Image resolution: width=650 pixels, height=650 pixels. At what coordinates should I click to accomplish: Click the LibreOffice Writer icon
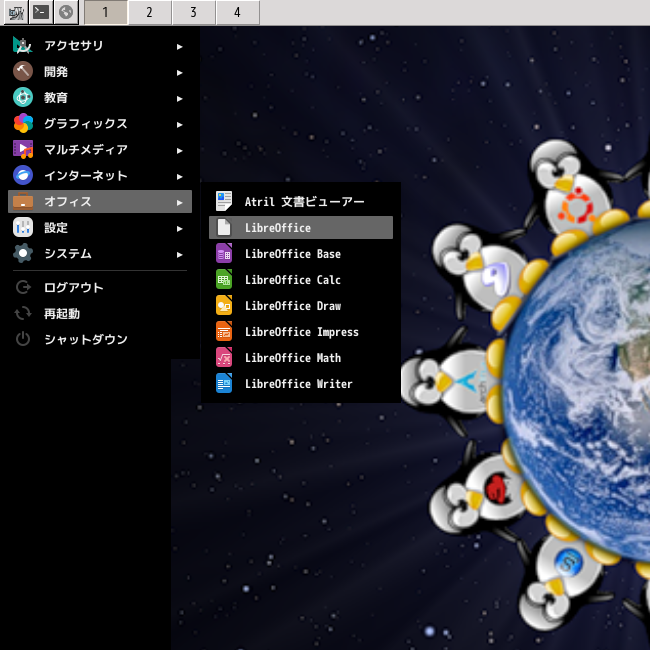(224, 384)
